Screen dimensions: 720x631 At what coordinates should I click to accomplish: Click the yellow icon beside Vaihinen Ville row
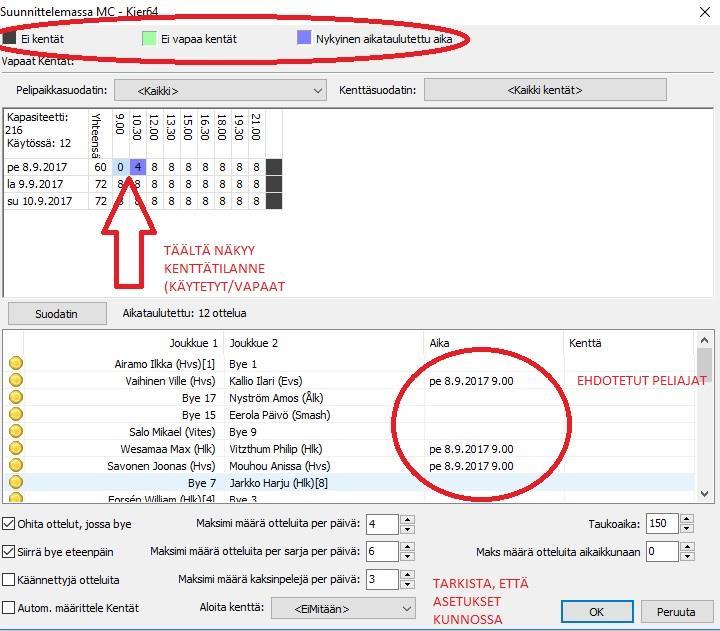(x=16, y=380)
